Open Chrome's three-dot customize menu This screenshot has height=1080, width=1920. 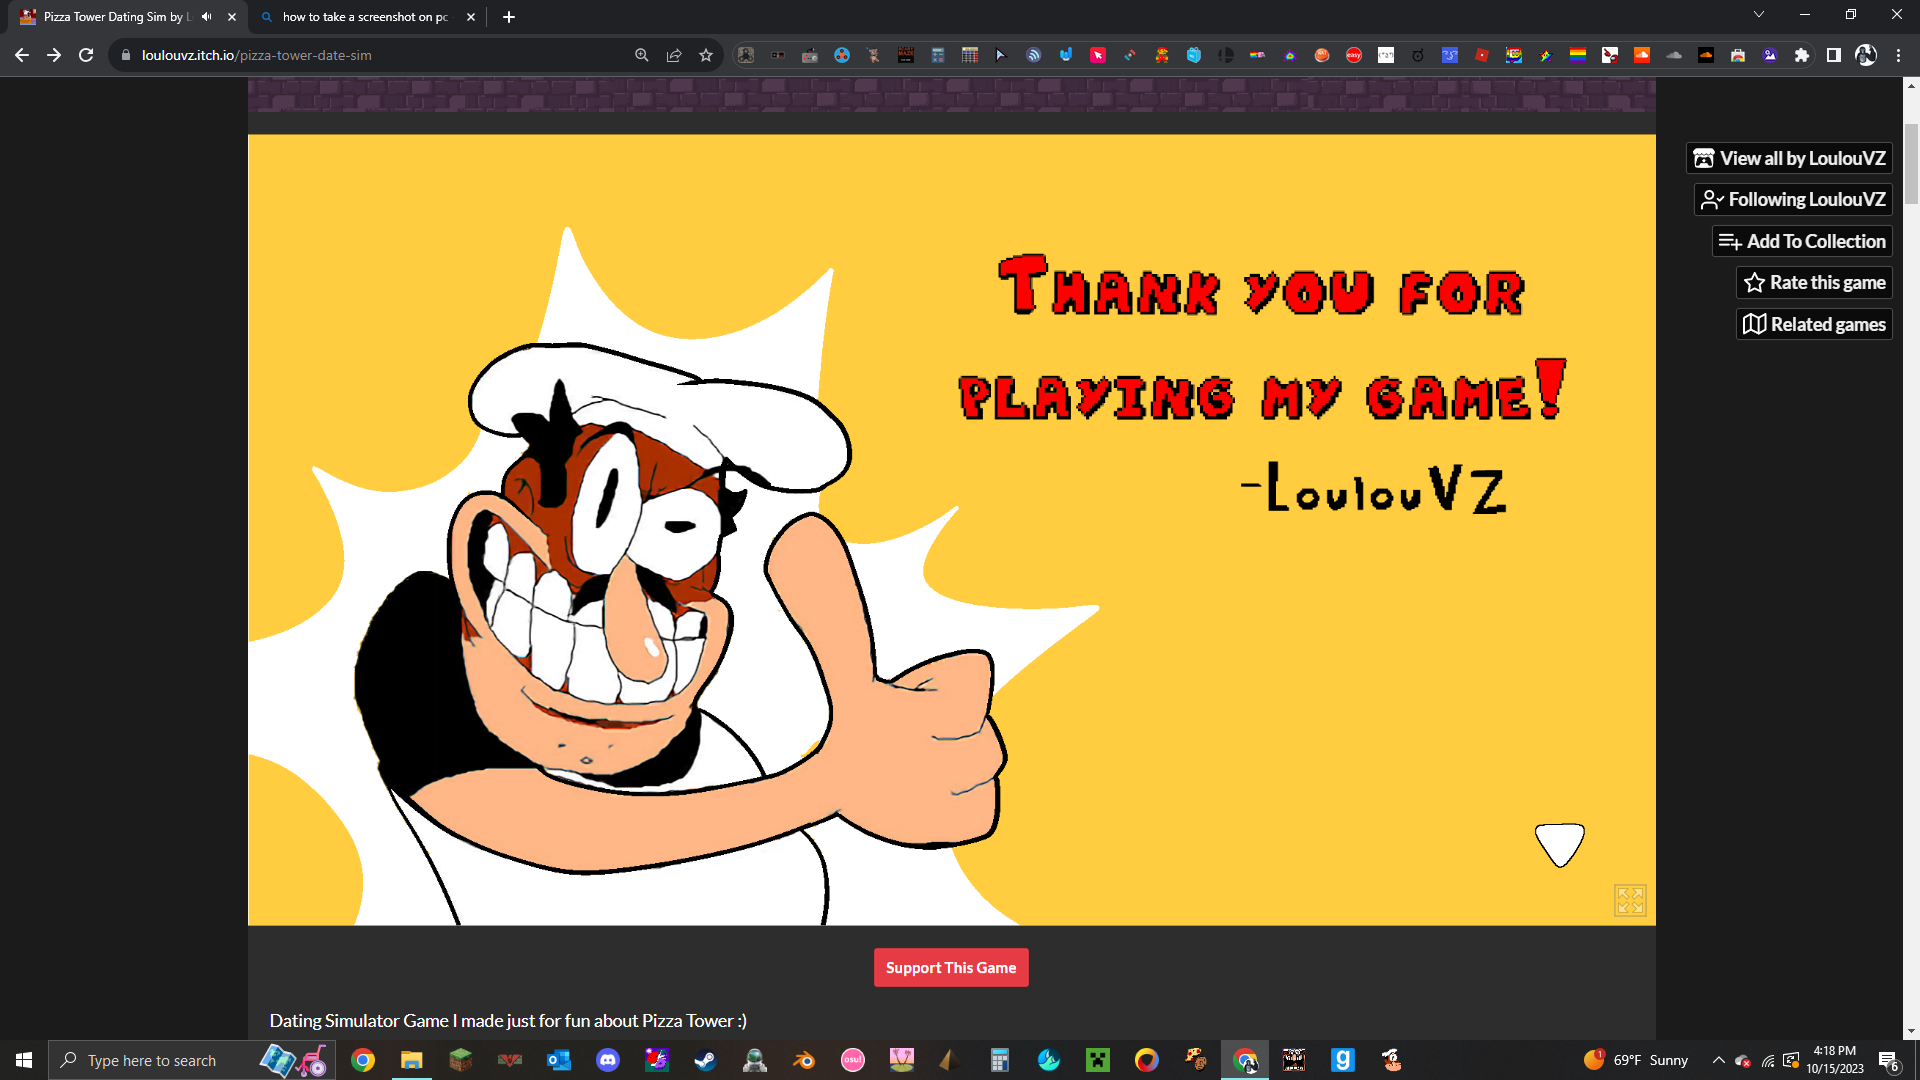[1899, 55]
